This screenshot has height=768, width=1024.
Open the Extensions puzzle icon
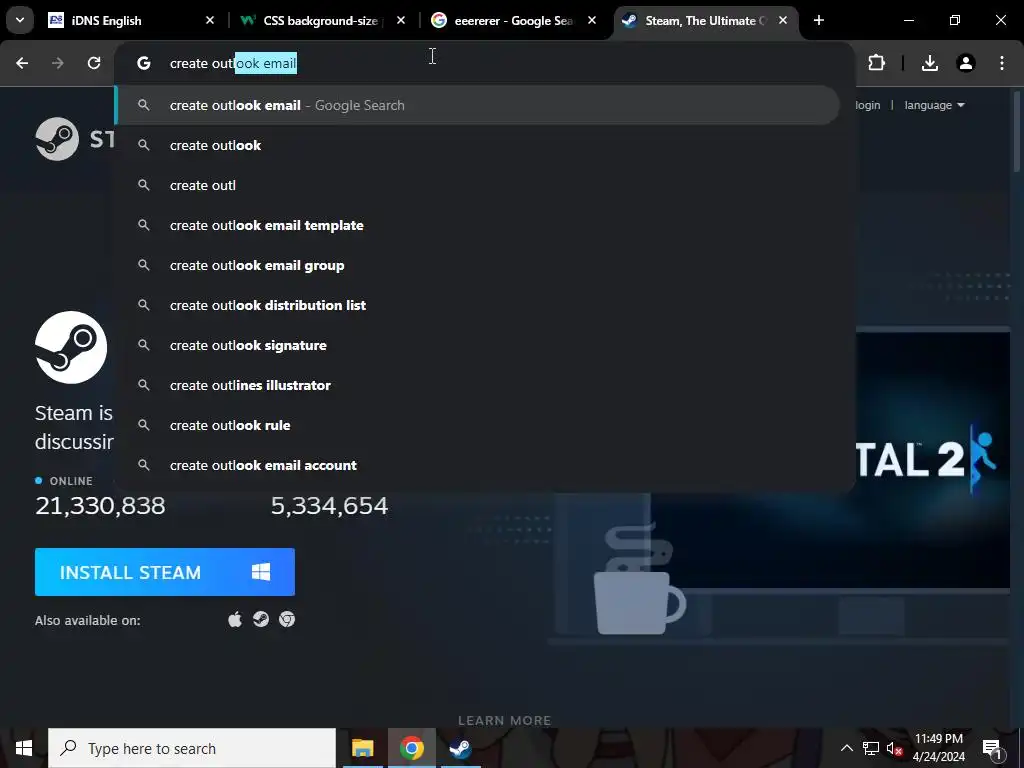point(876,63)
